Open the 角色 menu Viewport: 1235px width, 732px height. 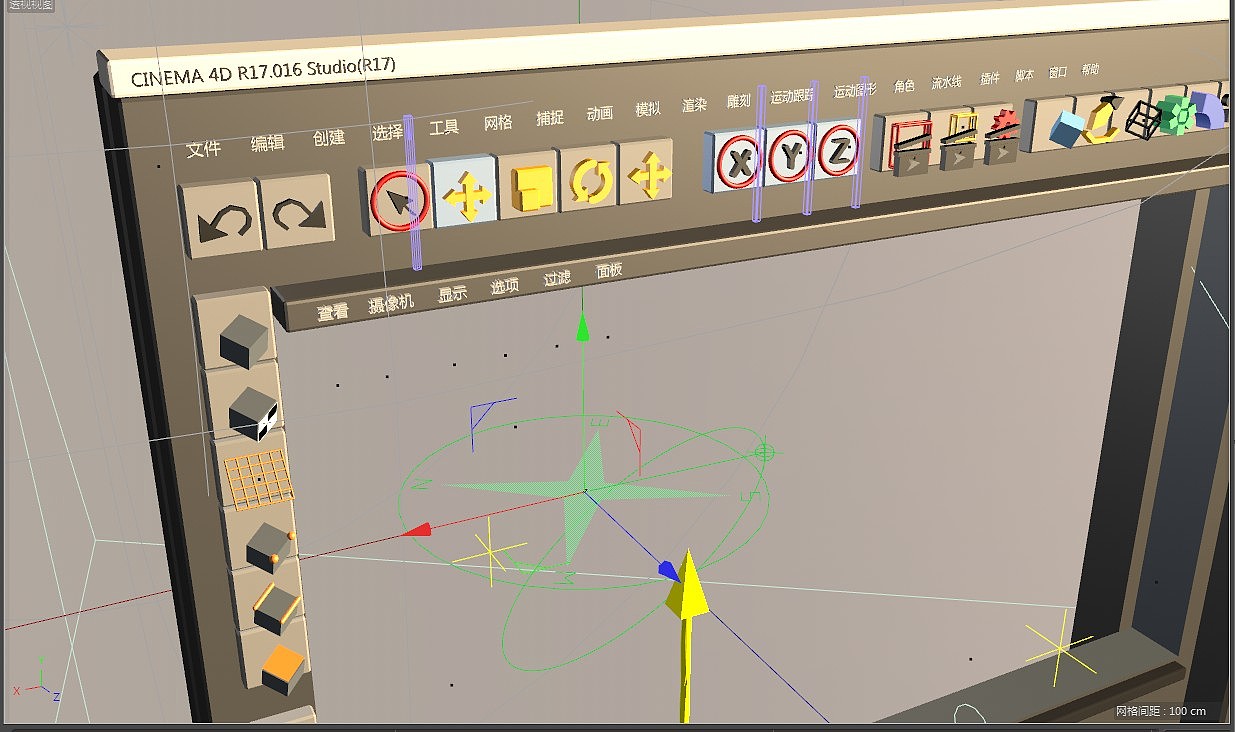click(x=904, y=86)
